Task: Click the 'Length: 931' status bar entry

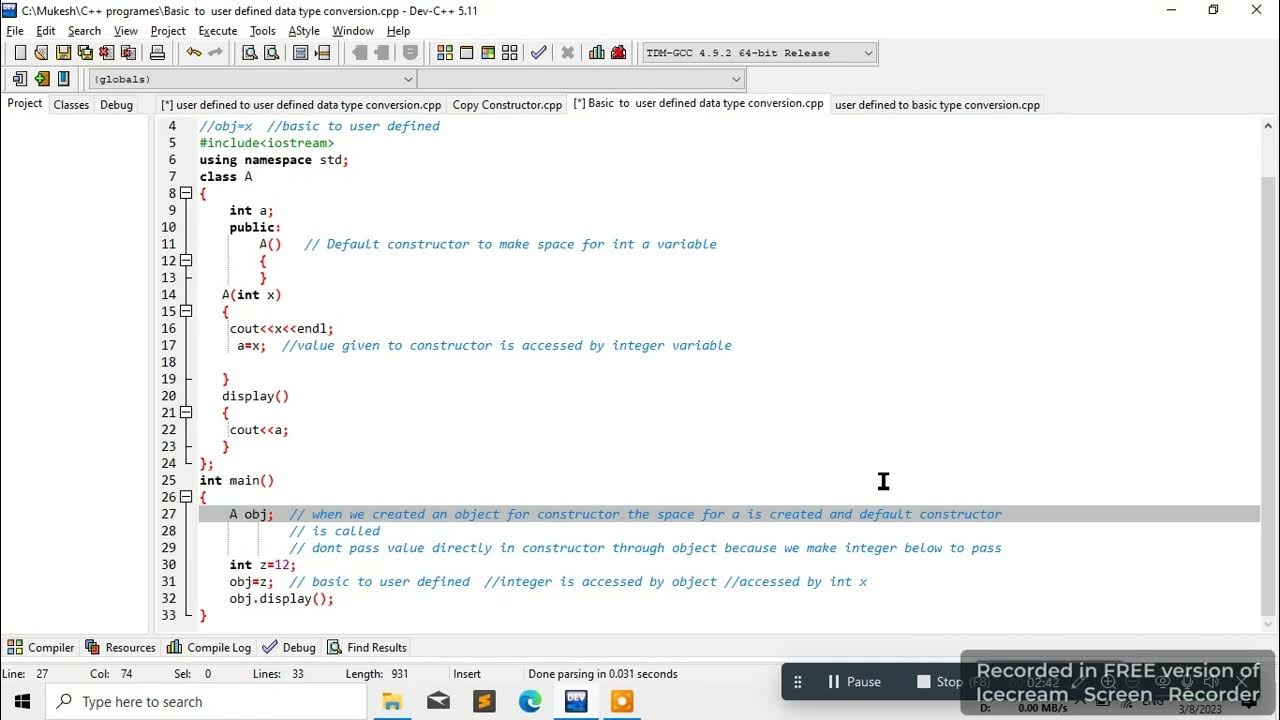Action: click(377, 674)
